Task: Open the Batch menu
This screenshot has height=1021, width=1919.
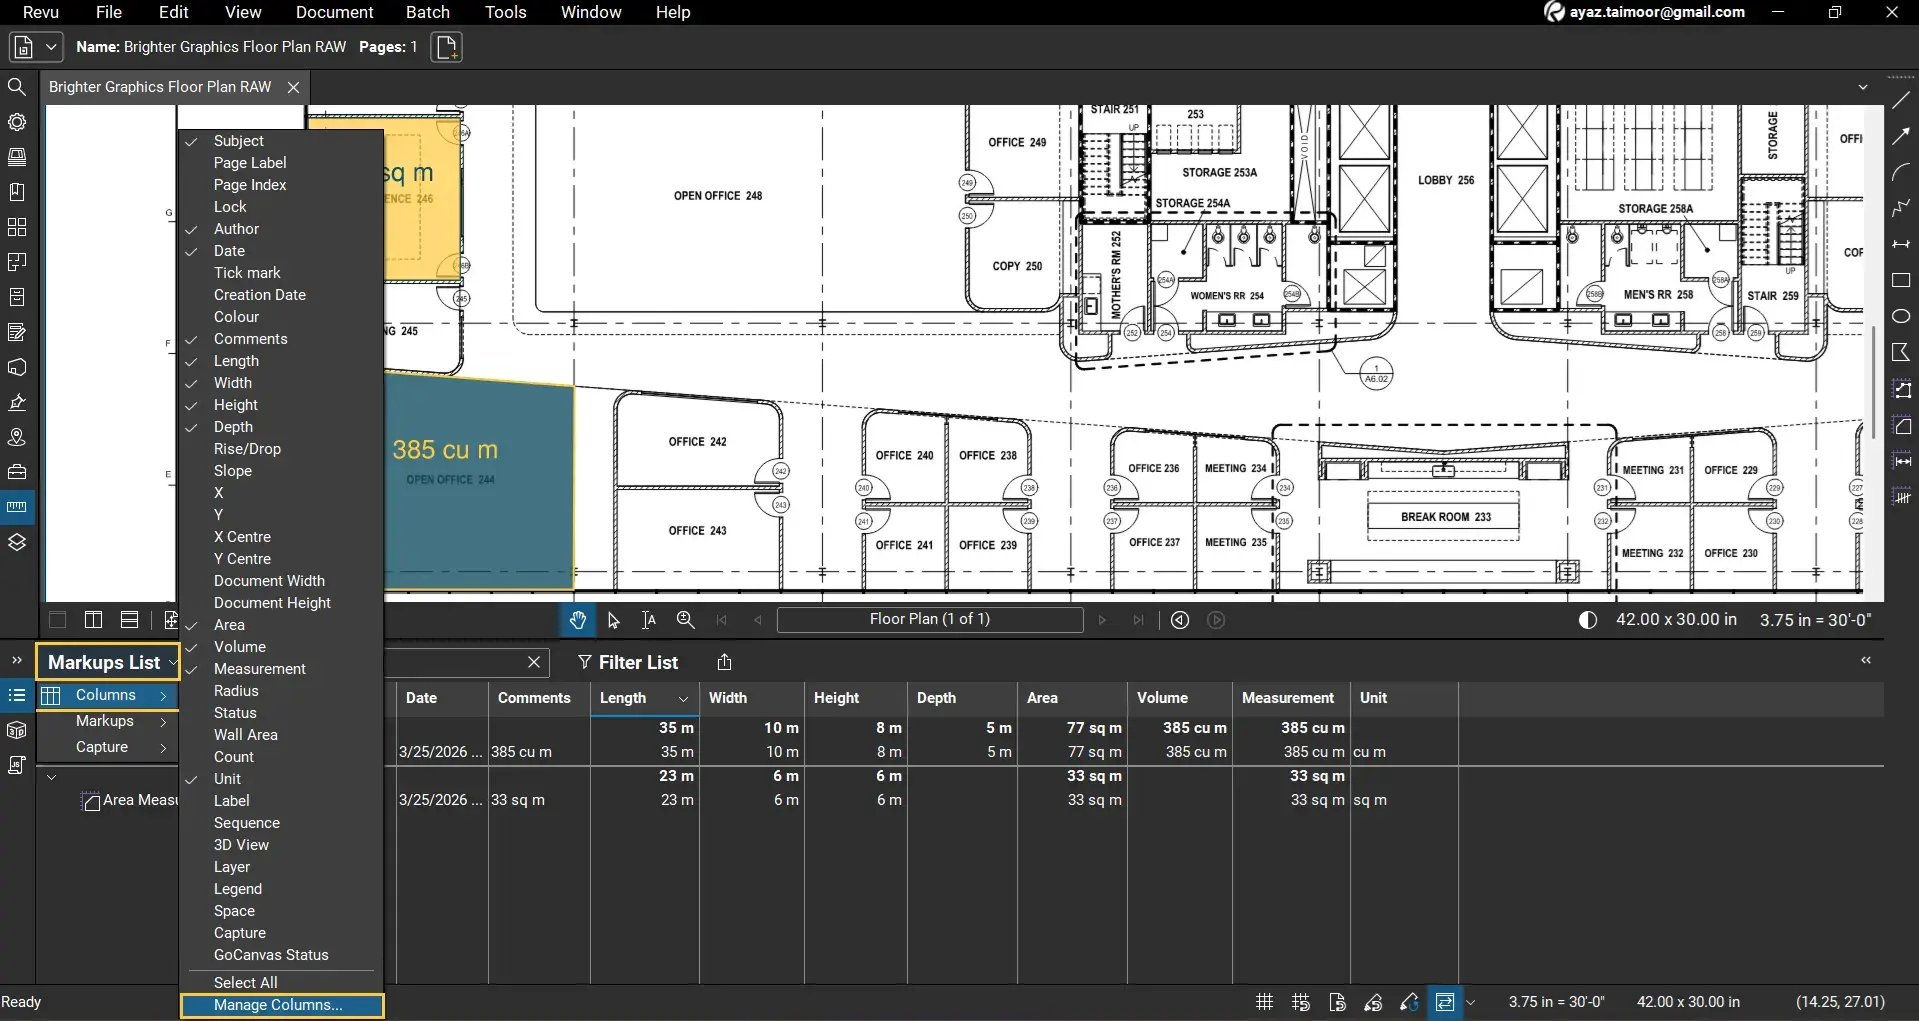Action: (x=427, y=12)
